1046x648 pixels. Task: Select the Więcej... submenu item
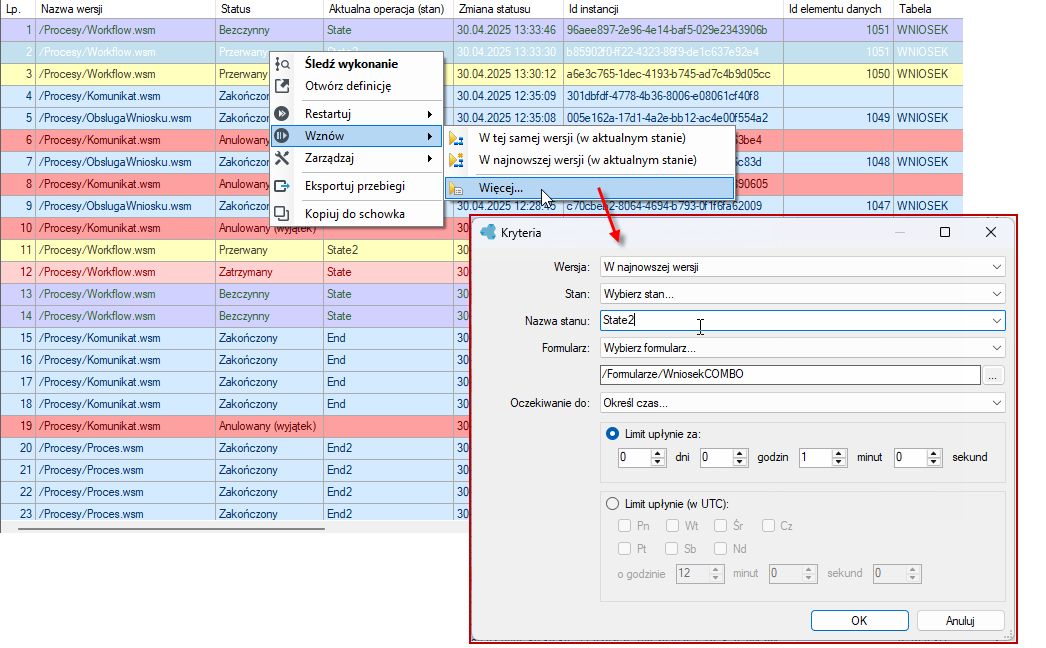click(590, 188)
